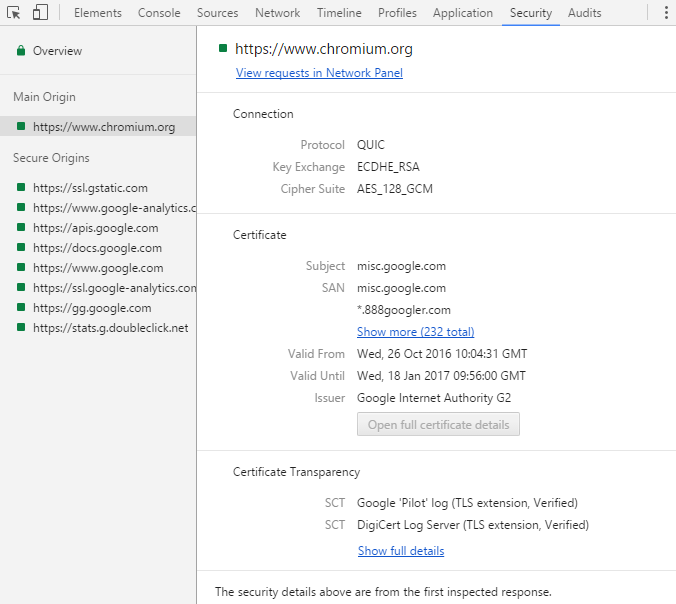Click the Connection section heading
Viewport: 676px width, 604px height.
pos(263,114)
